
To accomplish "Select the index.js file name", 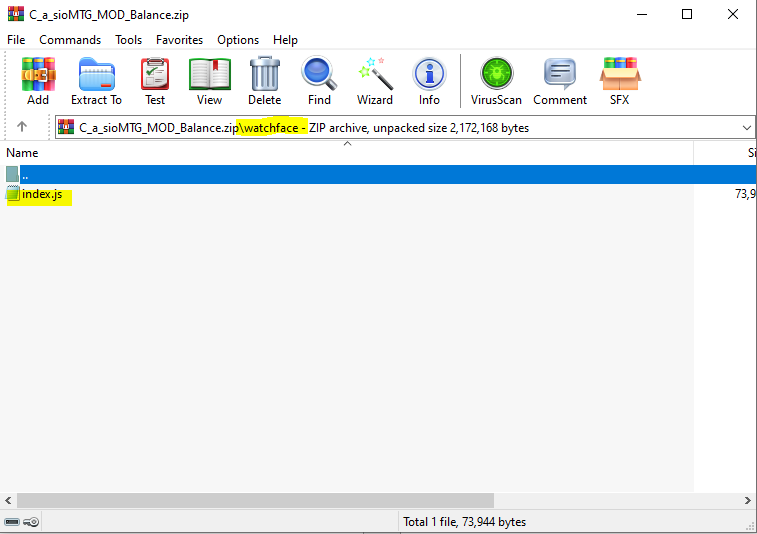I will (42, 194).
